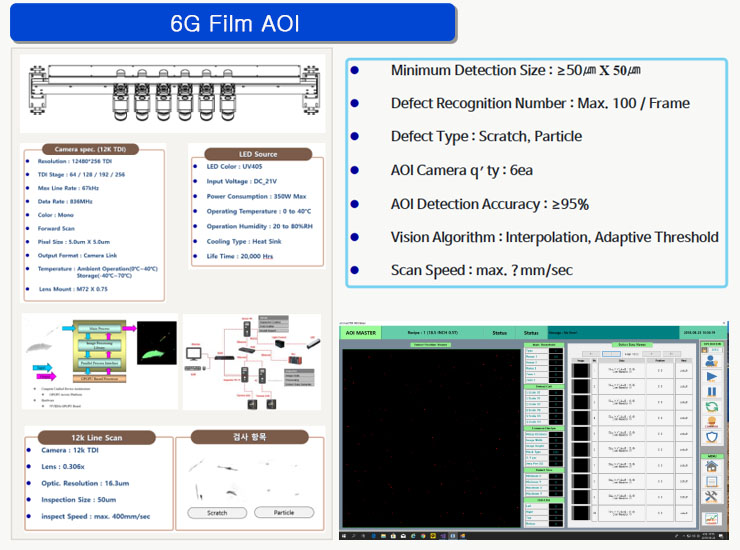
Task: Click 'Defect Recognition Number : Max. 100 / Frame'
Action: click(x=540, y=103)
